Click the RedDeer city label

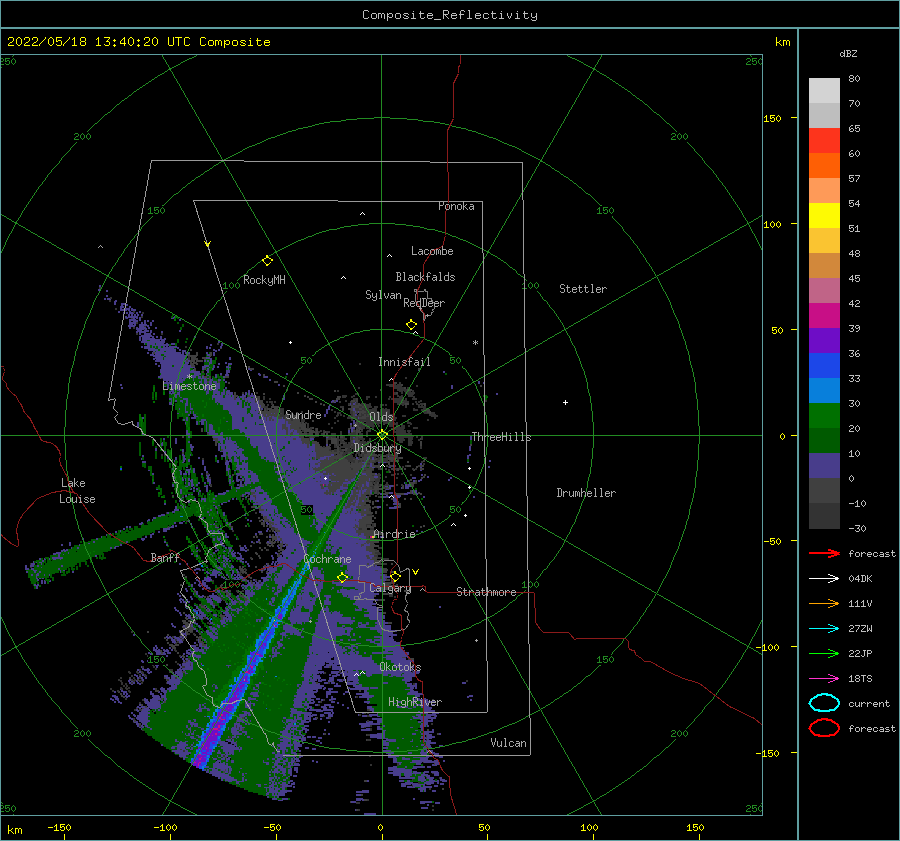click(x=424, y=303)
